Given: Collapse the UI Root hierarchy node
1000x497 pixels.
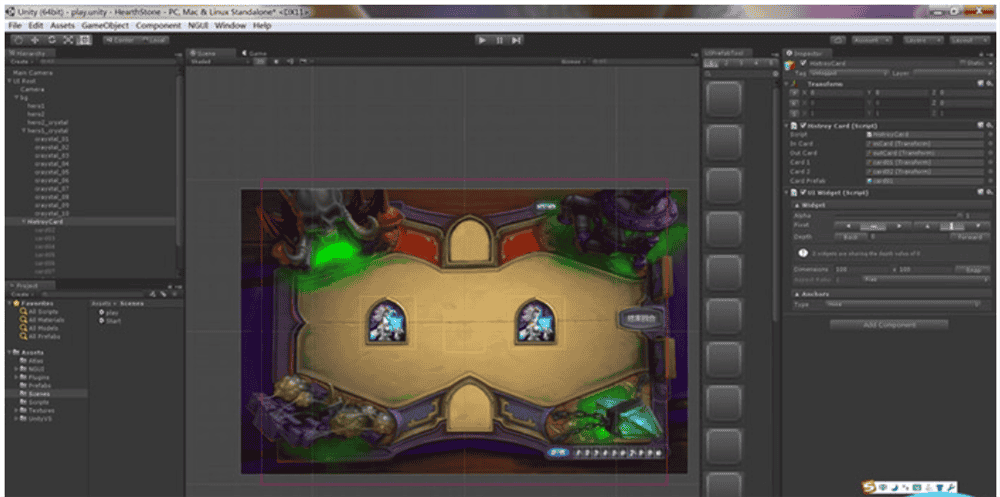Looking at the screenshot, I should (x=10, y=81).
